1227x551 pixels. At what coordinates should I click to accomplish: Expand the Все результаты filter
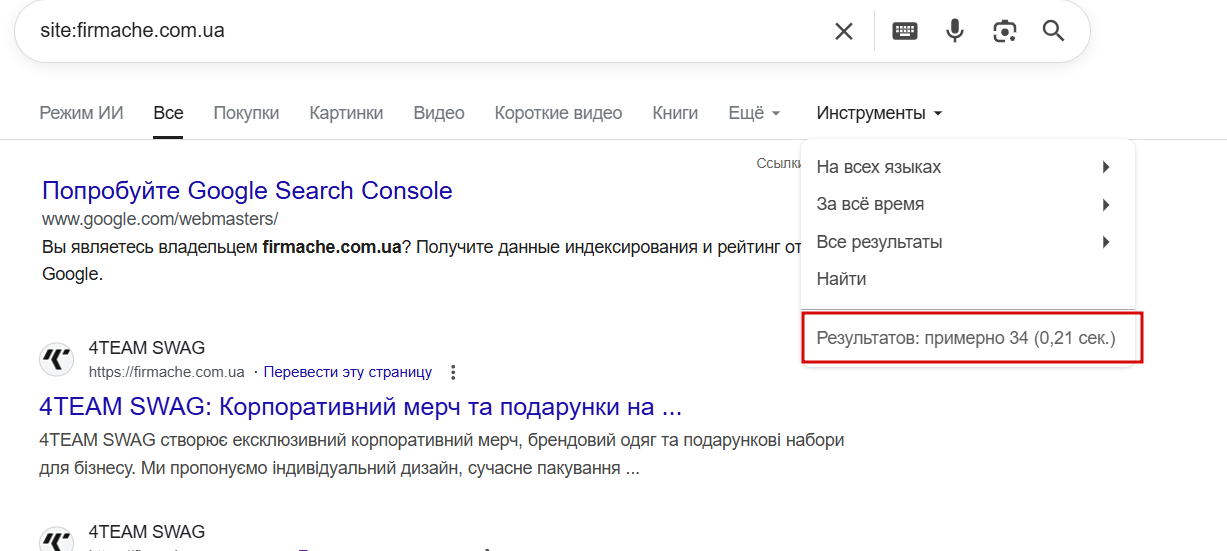pos(967,242)
